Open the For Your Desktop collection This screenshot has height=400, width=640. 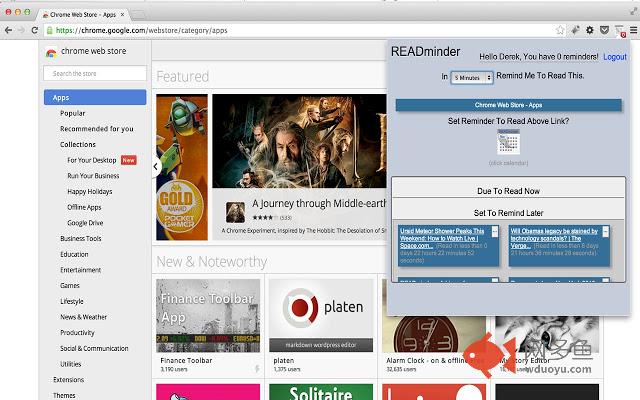[92, 160]
